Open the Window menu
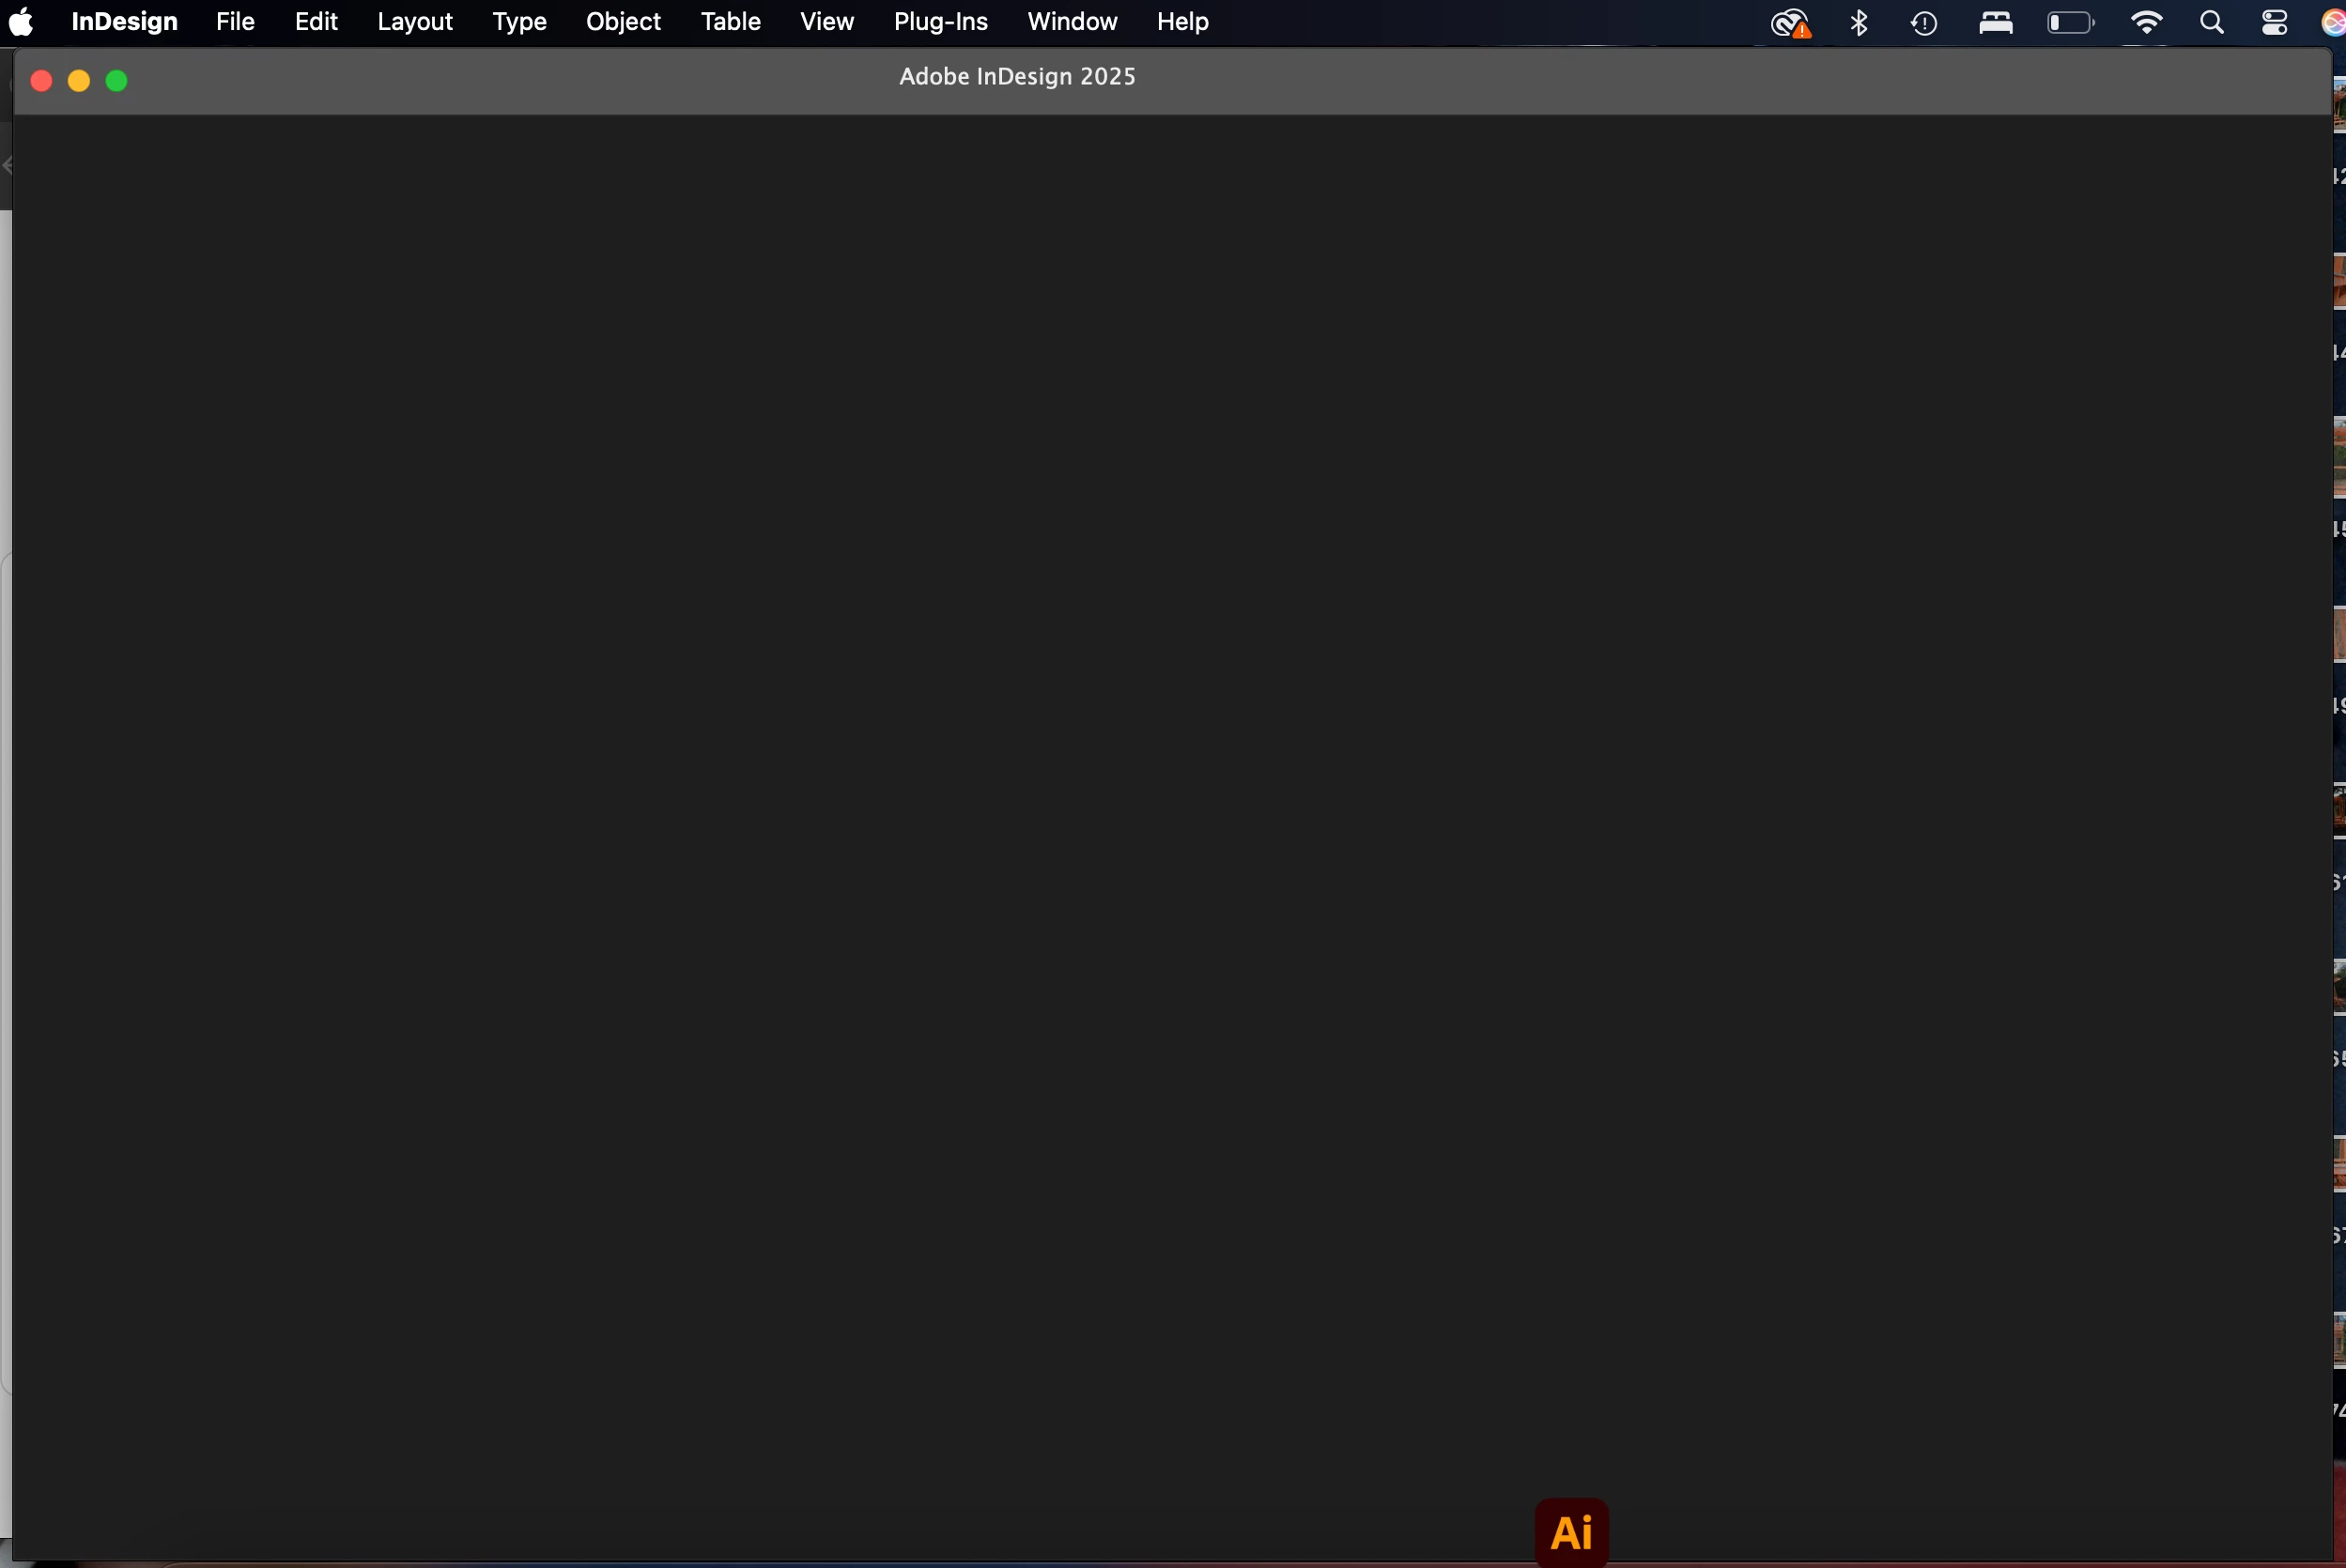 [x=1072, y=22]
